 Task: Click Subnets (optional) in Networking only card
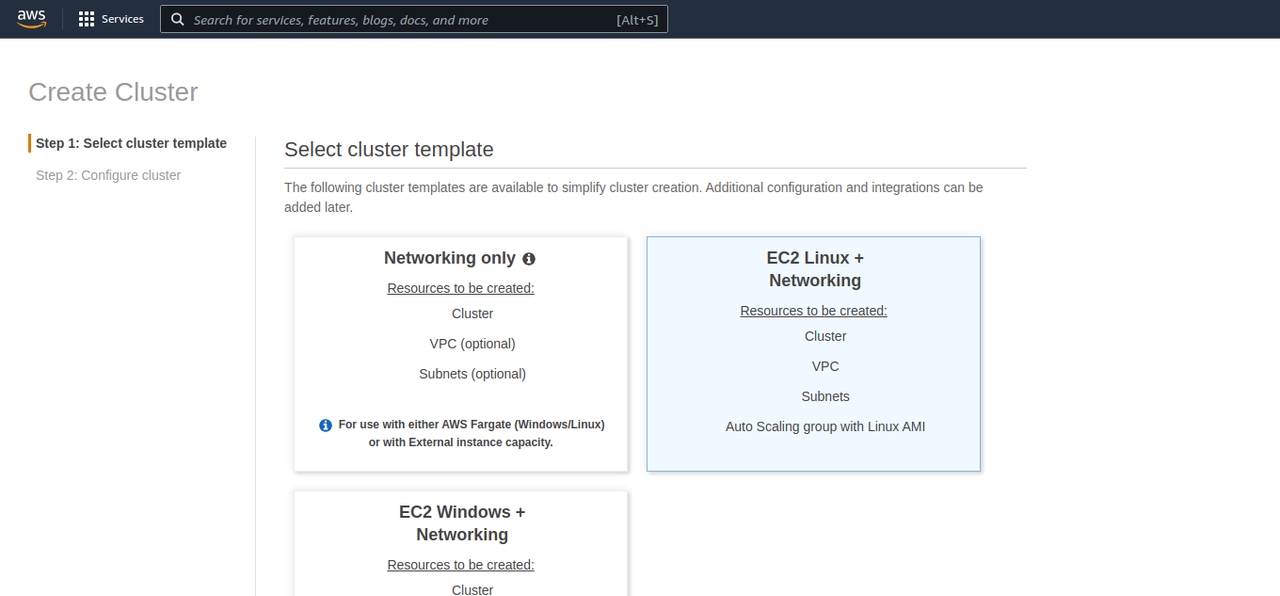[472, 374]
